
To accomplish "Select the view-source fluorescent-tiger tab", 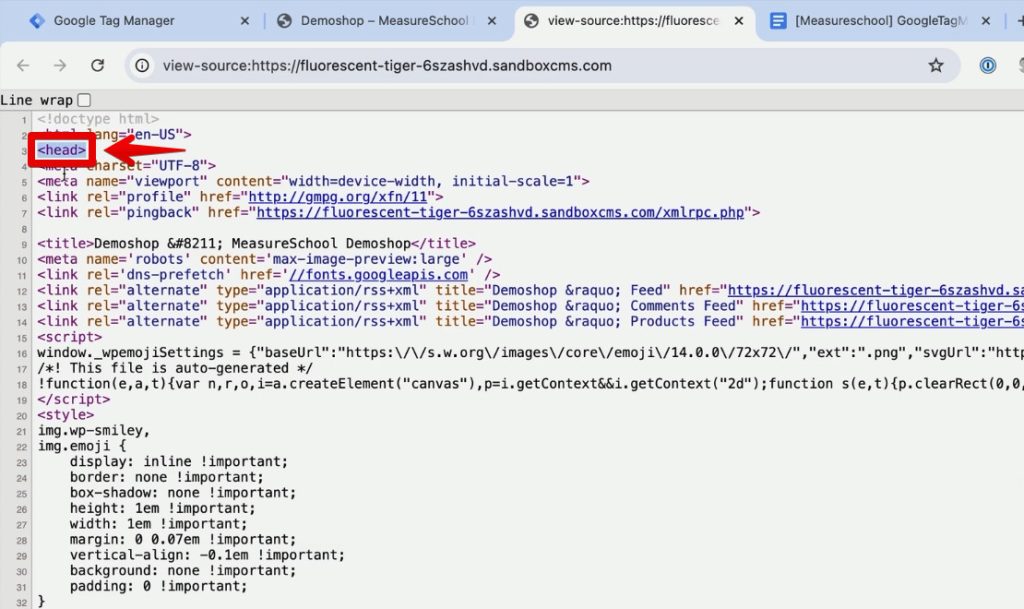I will pyautogui.click(x=632, y=21).
